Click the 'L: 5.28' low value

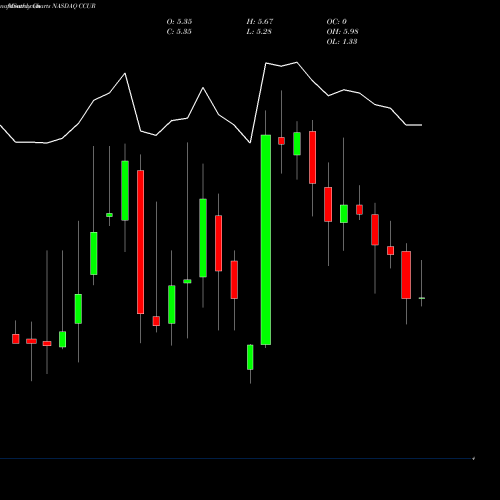[259, 31]
